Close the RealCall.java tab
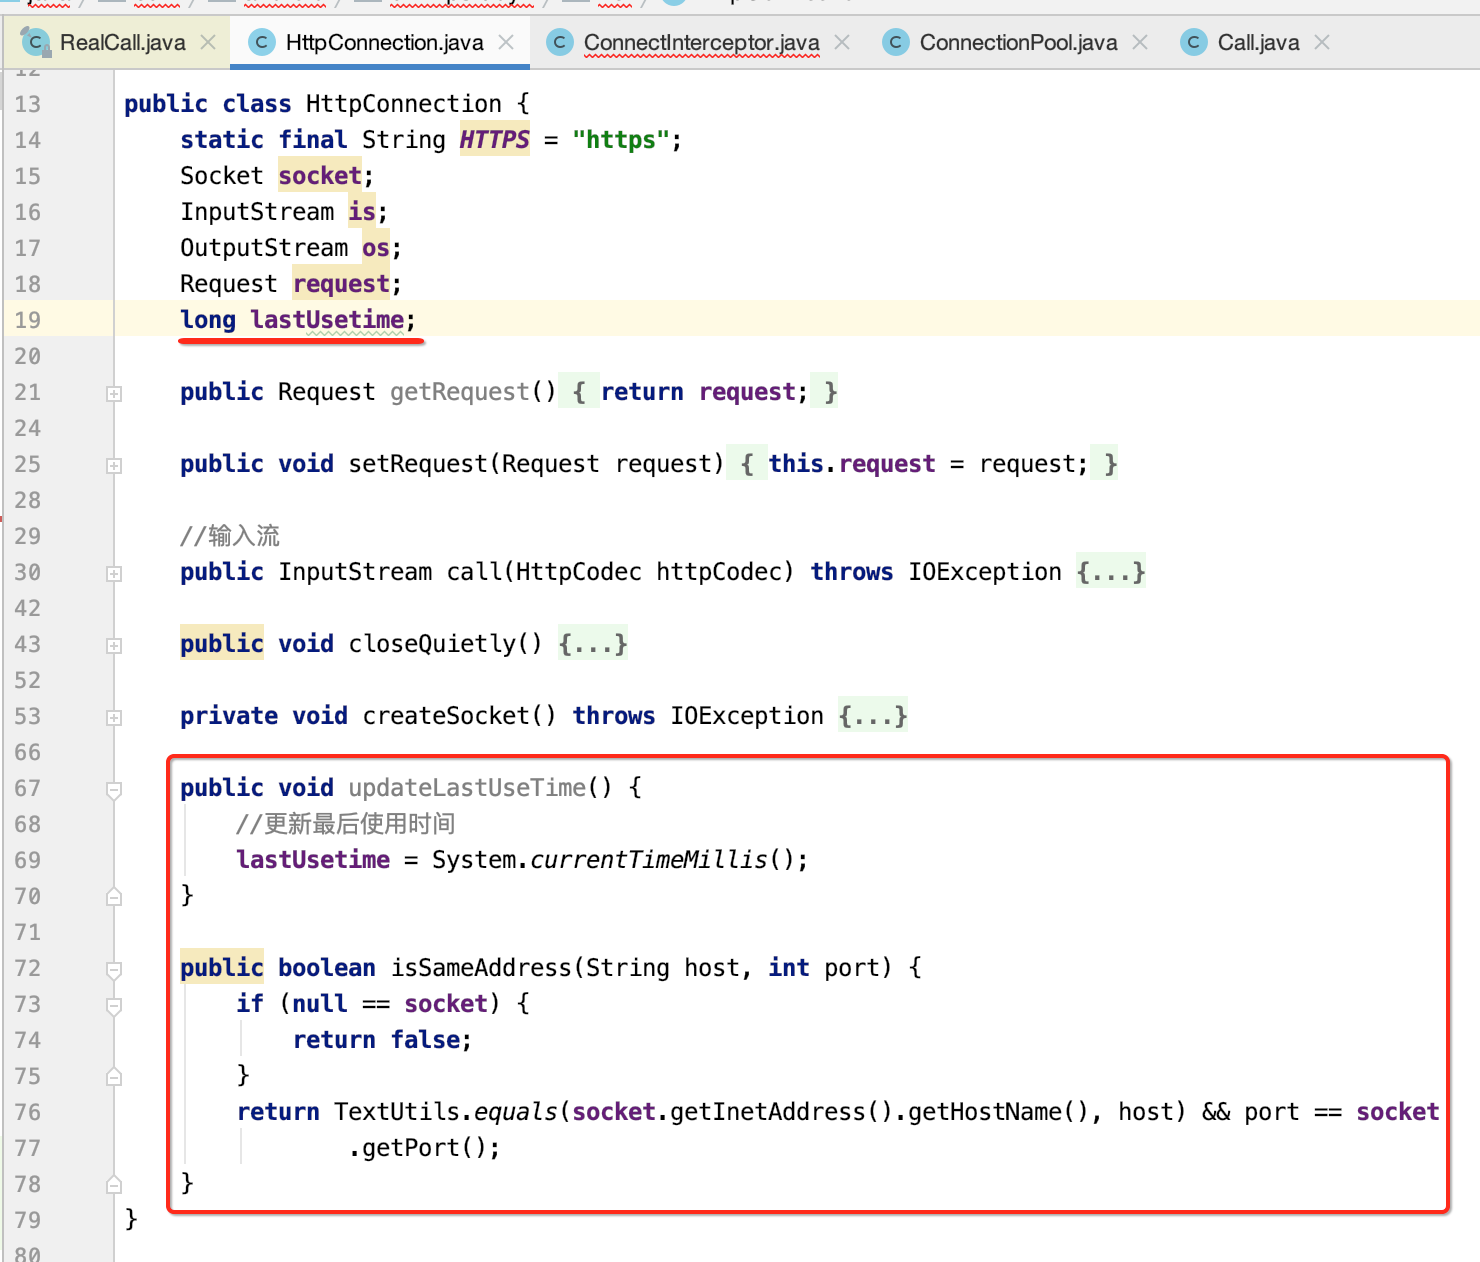The height and width of the screenshot is (1262, 1480). [208, 42]
